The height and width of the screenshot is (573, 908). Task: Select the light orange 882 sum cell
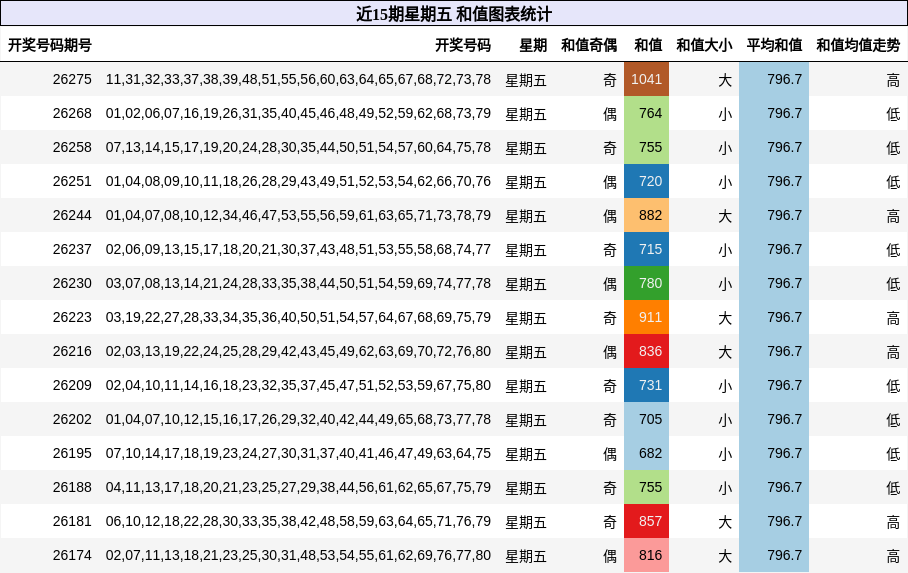pyautogui.click(x=646, y=216)
